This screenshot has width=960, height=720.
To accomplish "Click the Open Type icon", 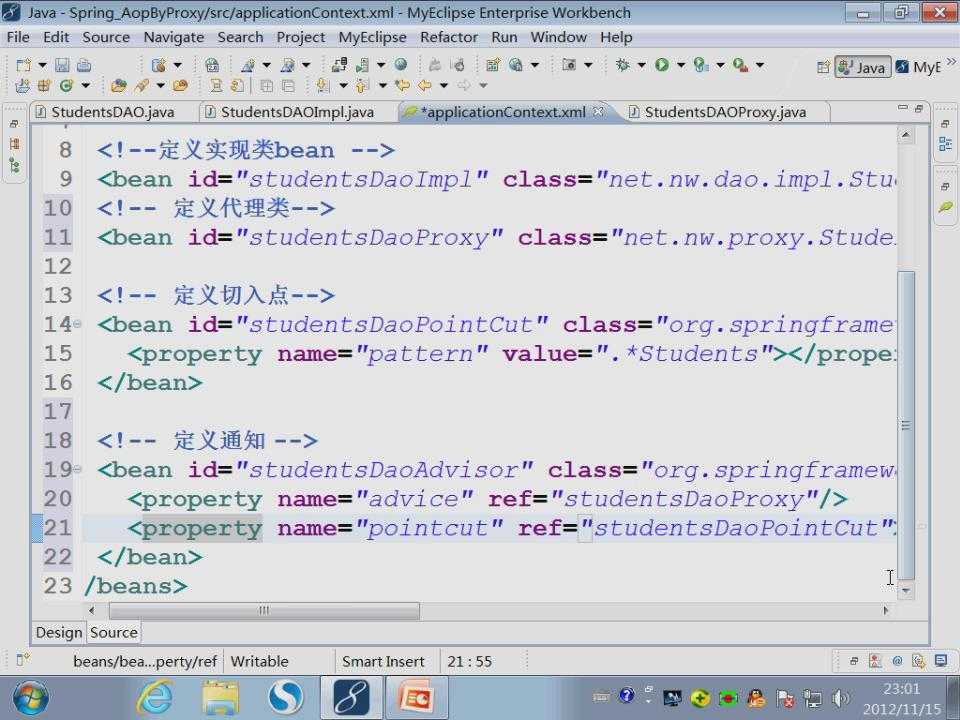I will pos(119,86).
